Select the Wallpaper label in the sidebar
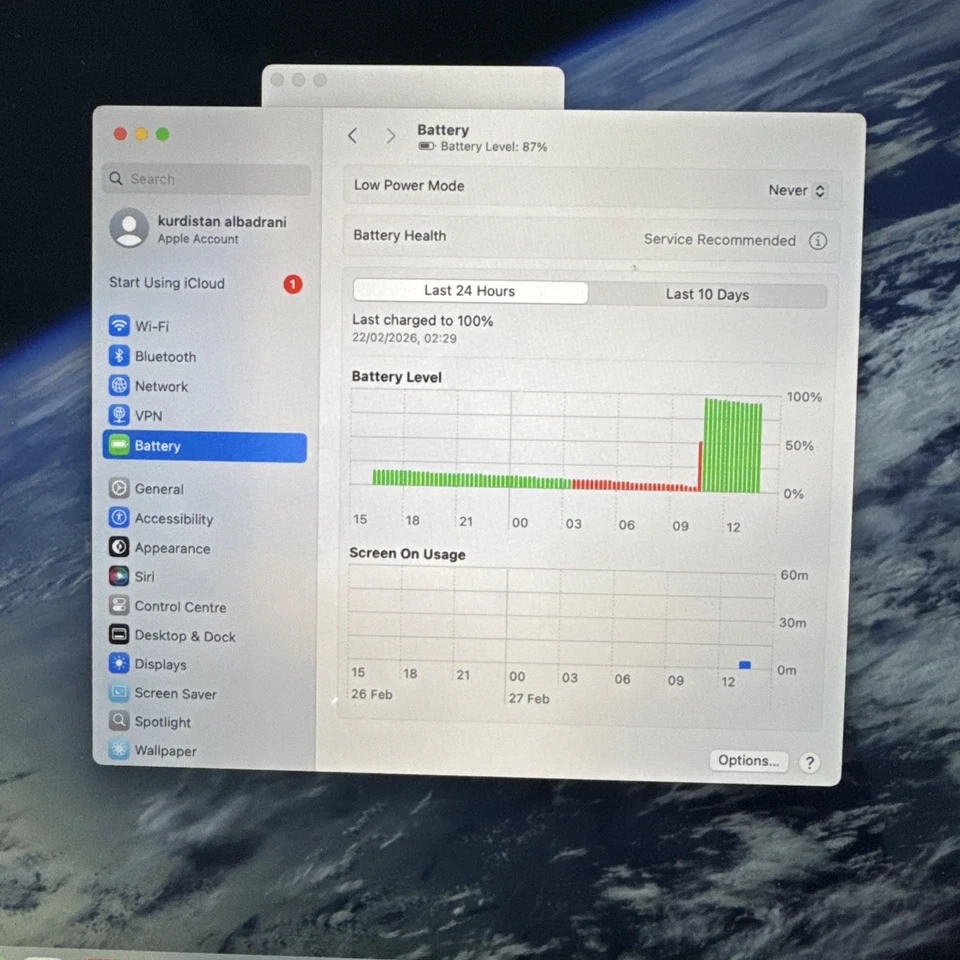This screenshot has height=960, width=960. coord(165,751)
